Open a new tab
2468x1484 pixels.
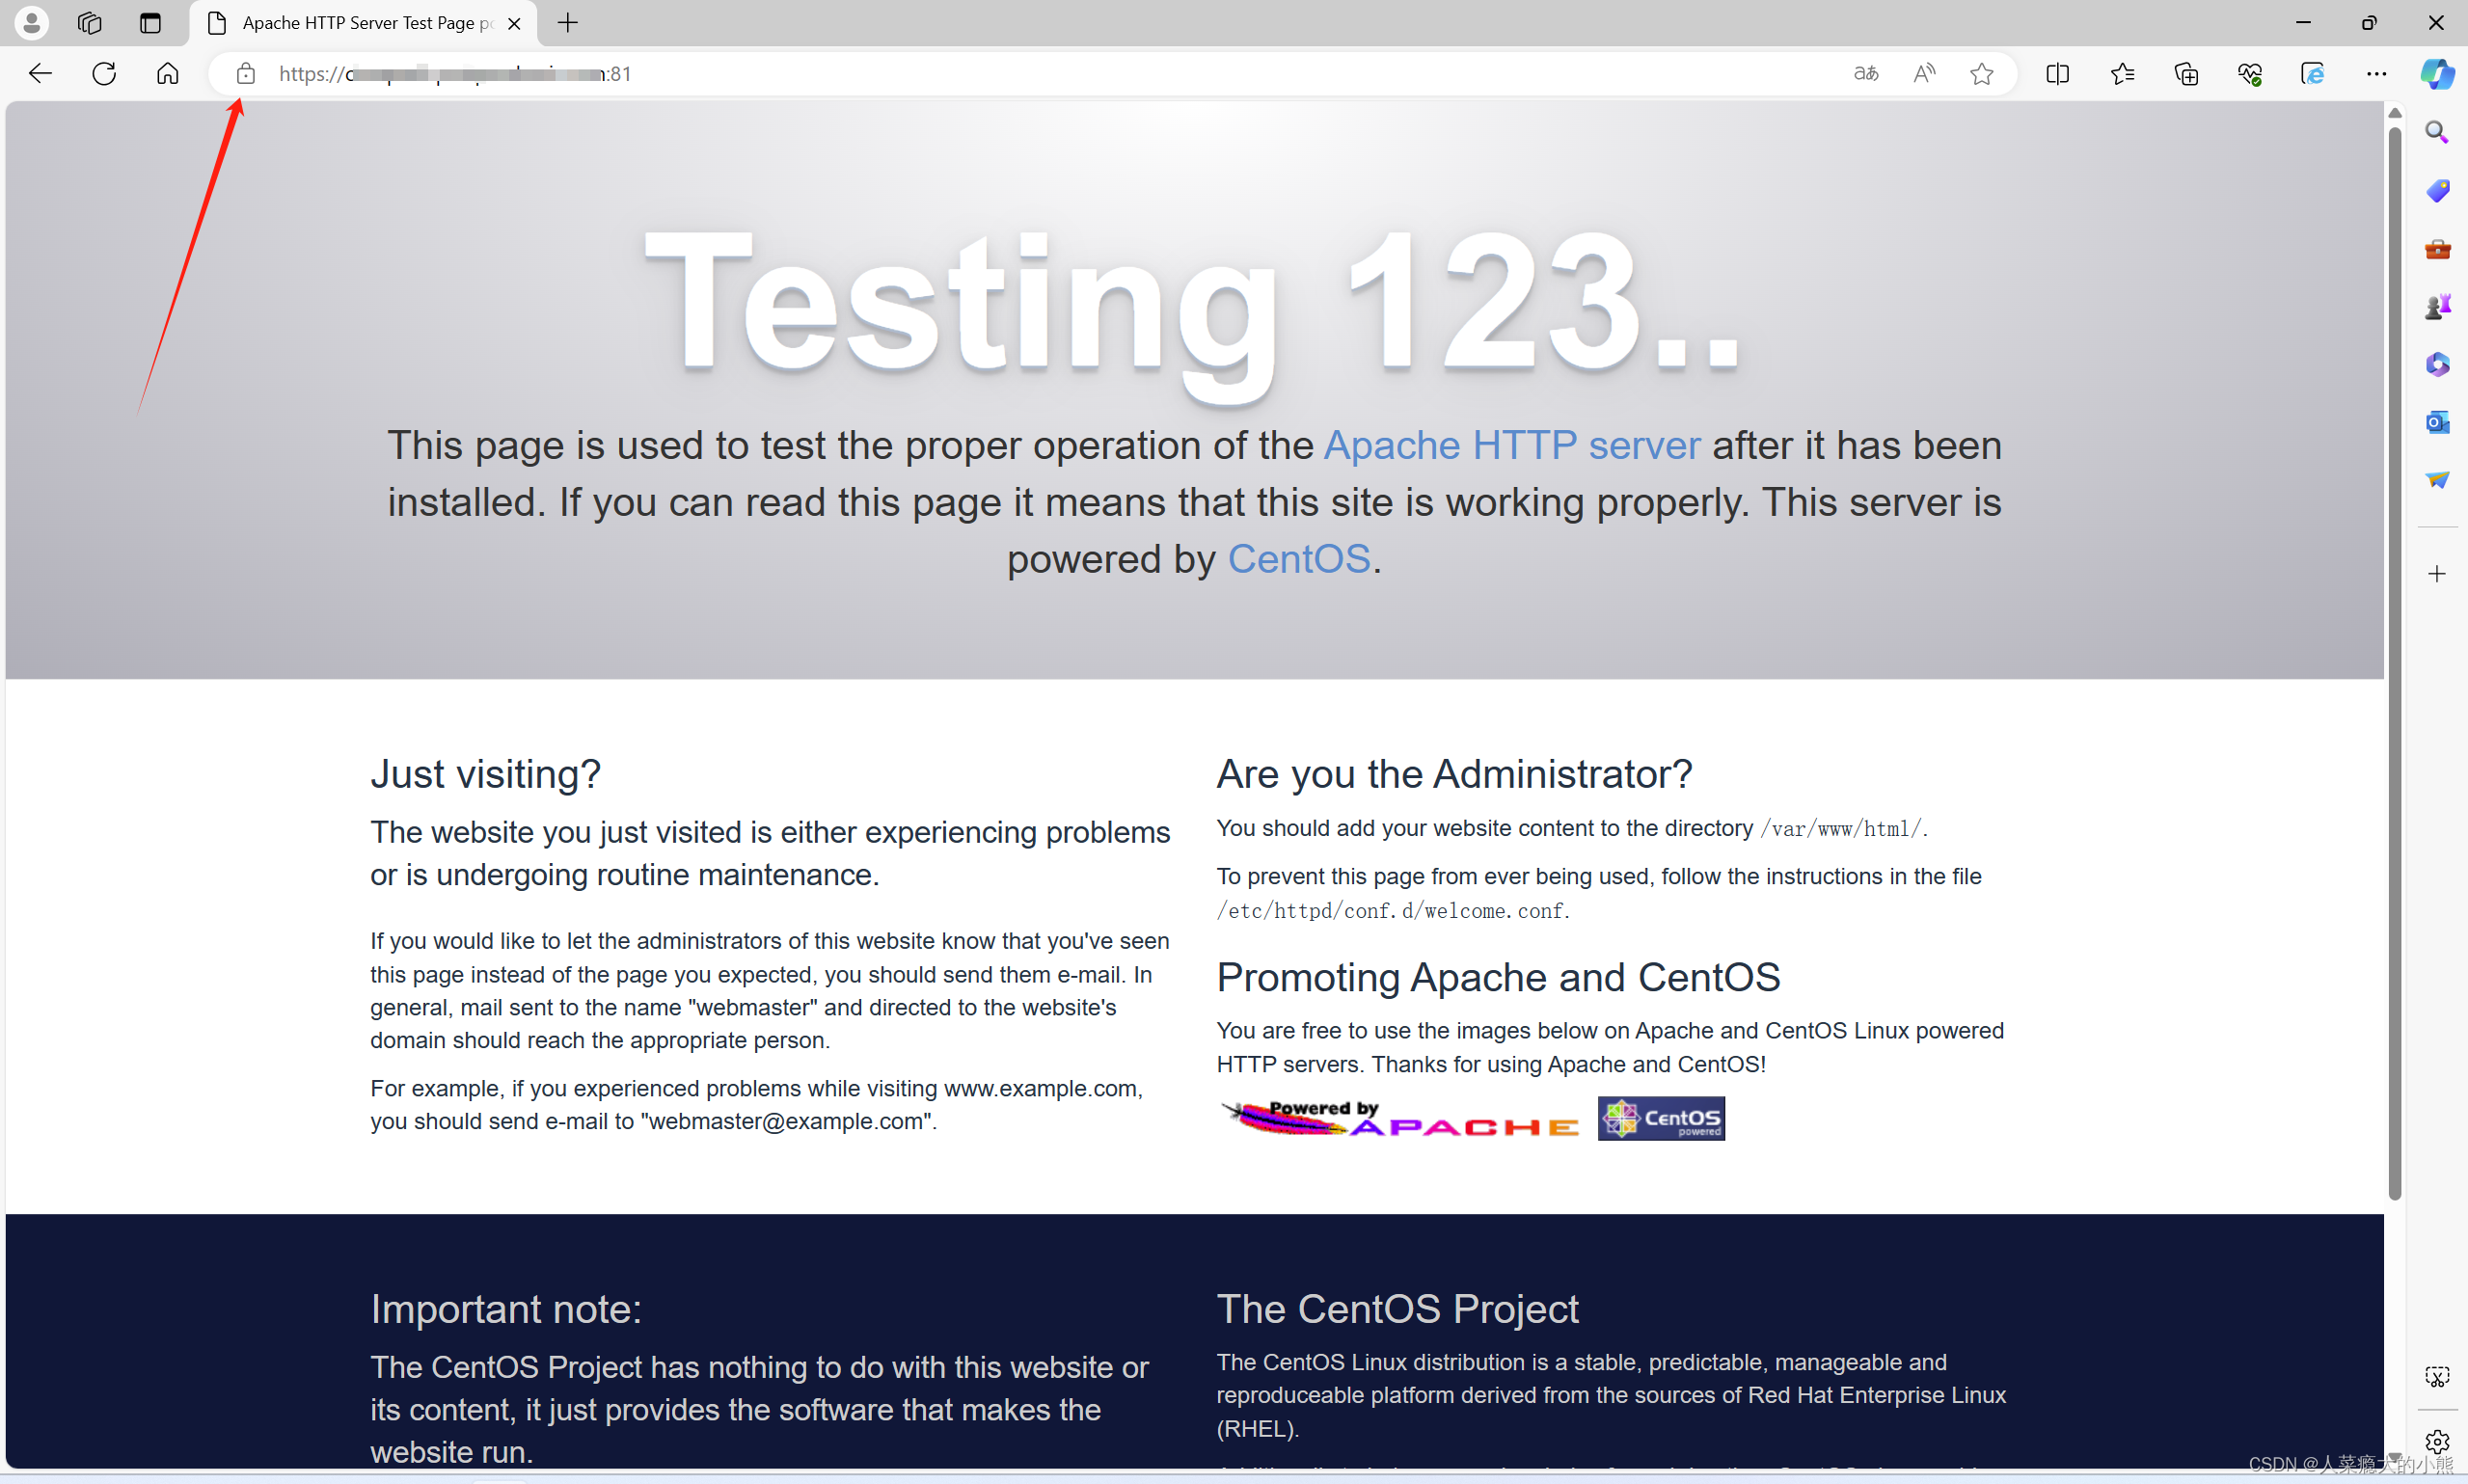pos(568,23)
